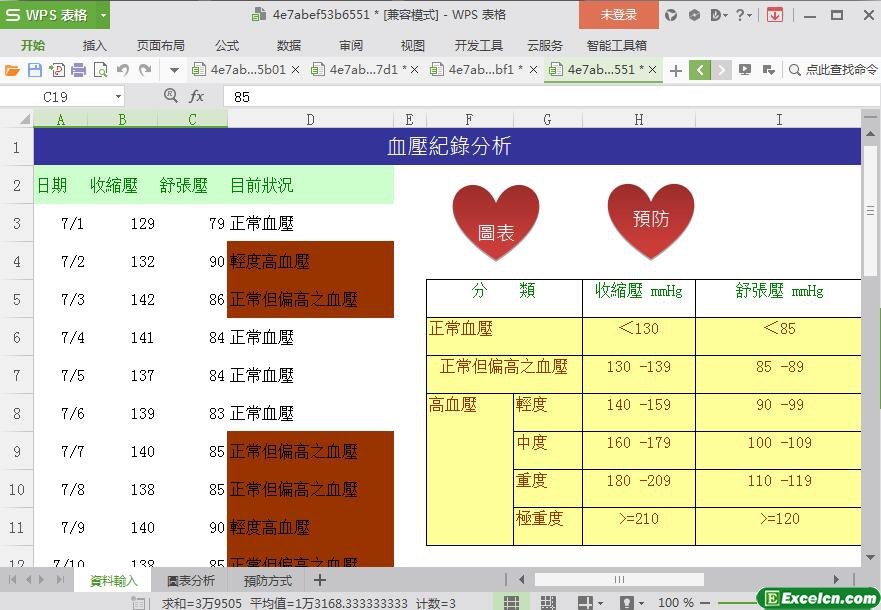Add a new sheet with the plus button
This screenshot has height=610, width=881.
320,580
